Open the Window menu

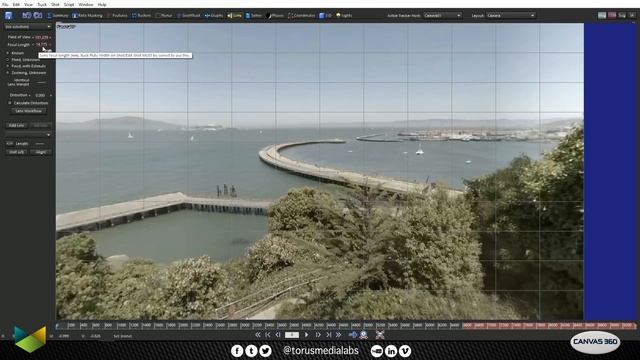(86, 4)
